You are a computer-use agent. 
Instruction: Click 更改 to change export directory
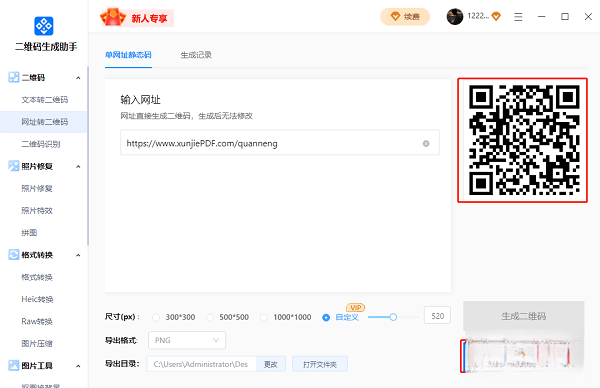271,364
